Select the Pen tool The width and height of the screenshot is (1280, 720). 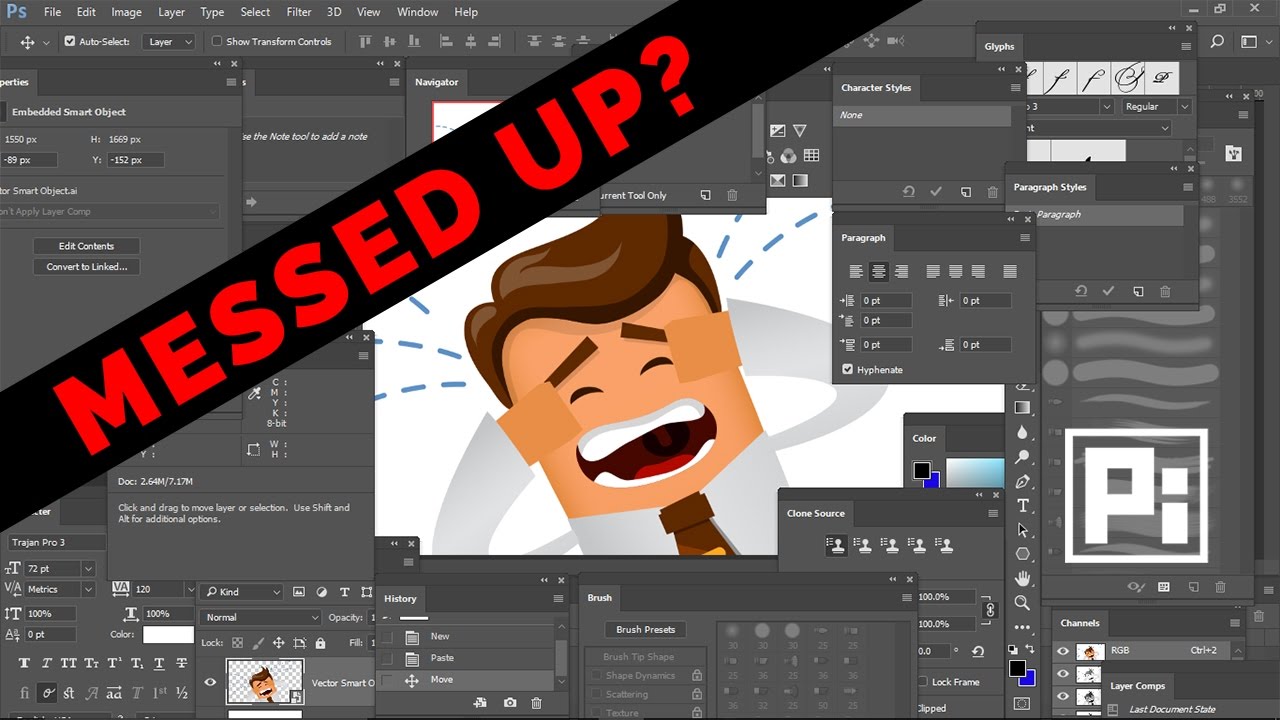coord(1022,480)
